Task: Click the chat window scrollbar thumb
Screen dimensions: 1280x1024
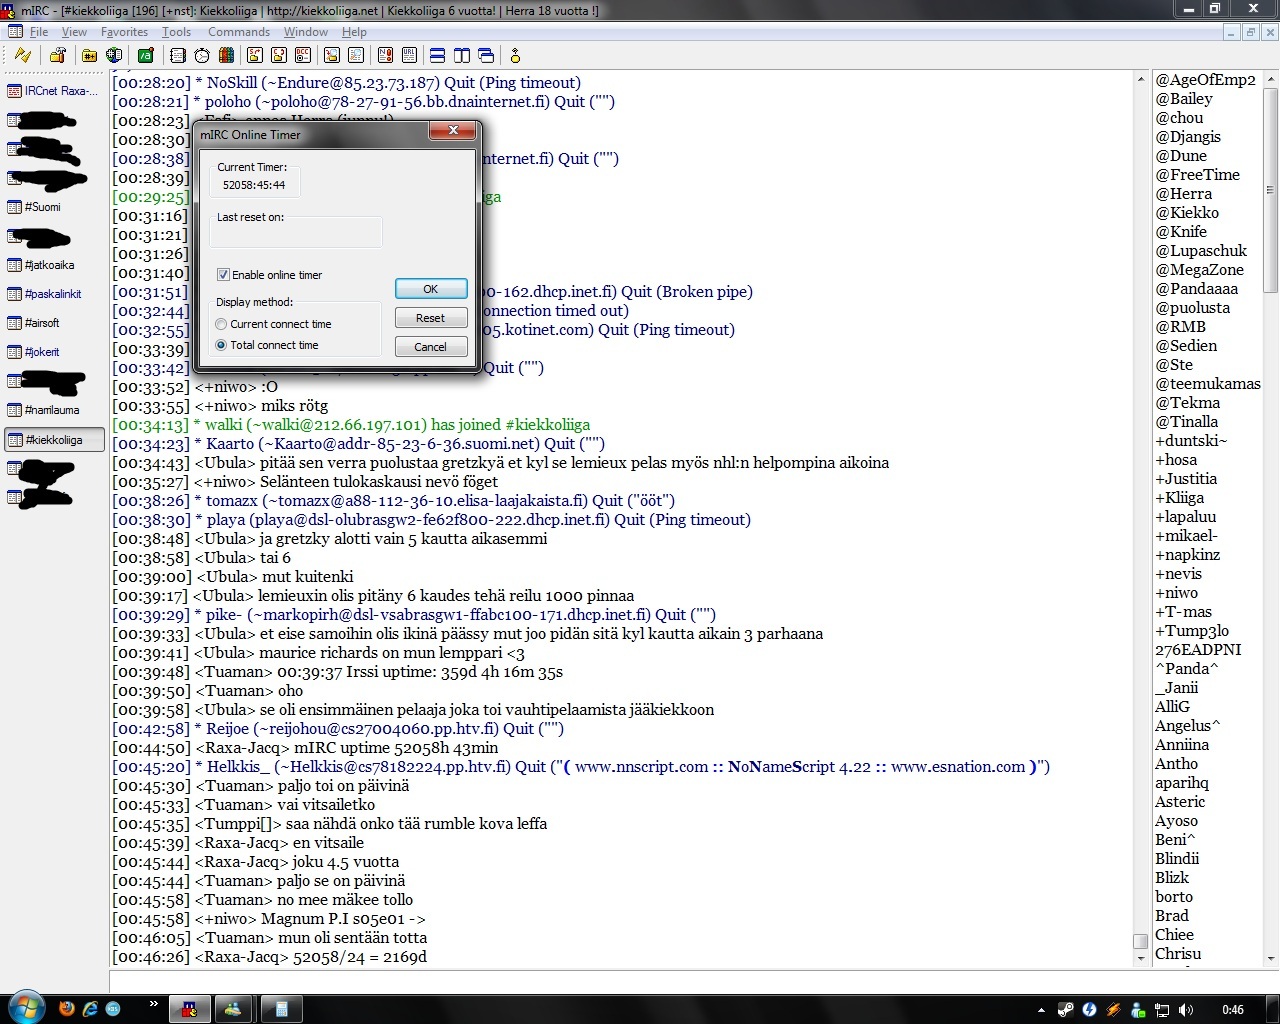Action: (1140, 941)
